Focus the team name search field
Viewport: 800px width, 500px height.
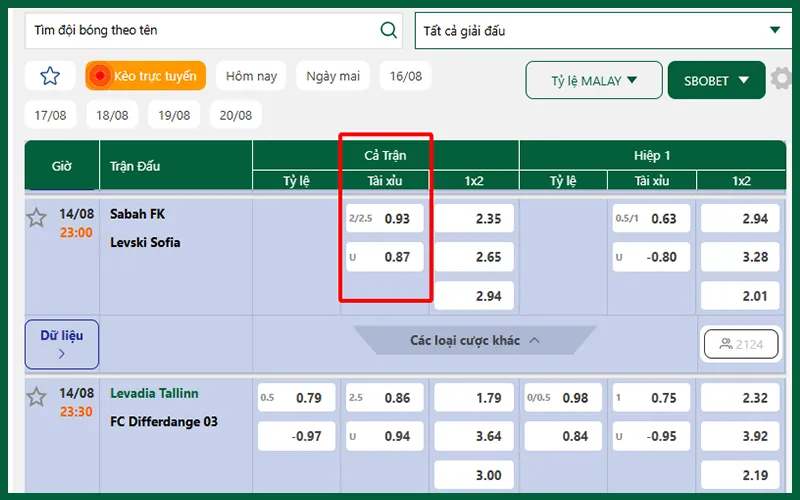coord(214,31)
